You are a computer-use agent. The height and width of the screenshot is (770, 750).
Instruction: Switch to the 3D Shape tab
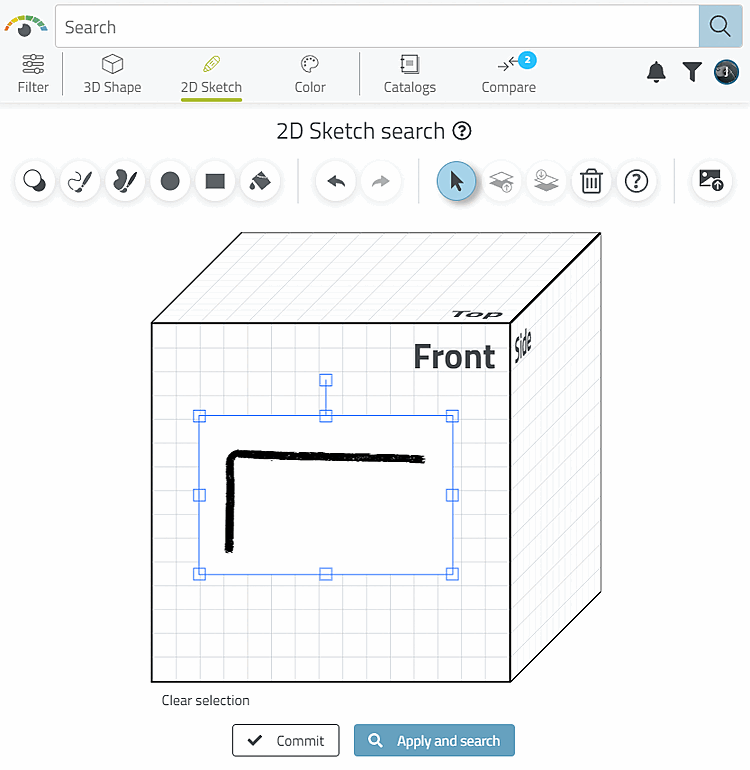coord(112,74)
